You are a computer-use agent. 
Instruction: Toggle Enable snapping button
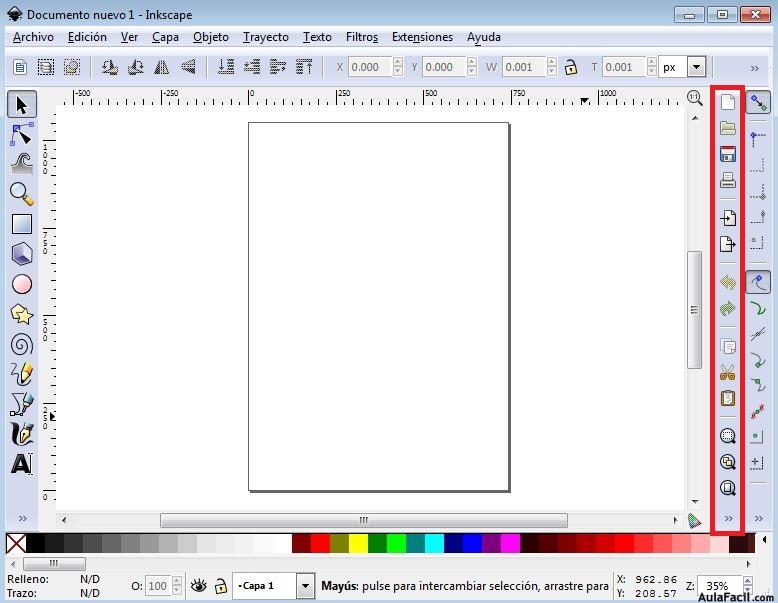point(758,102)
